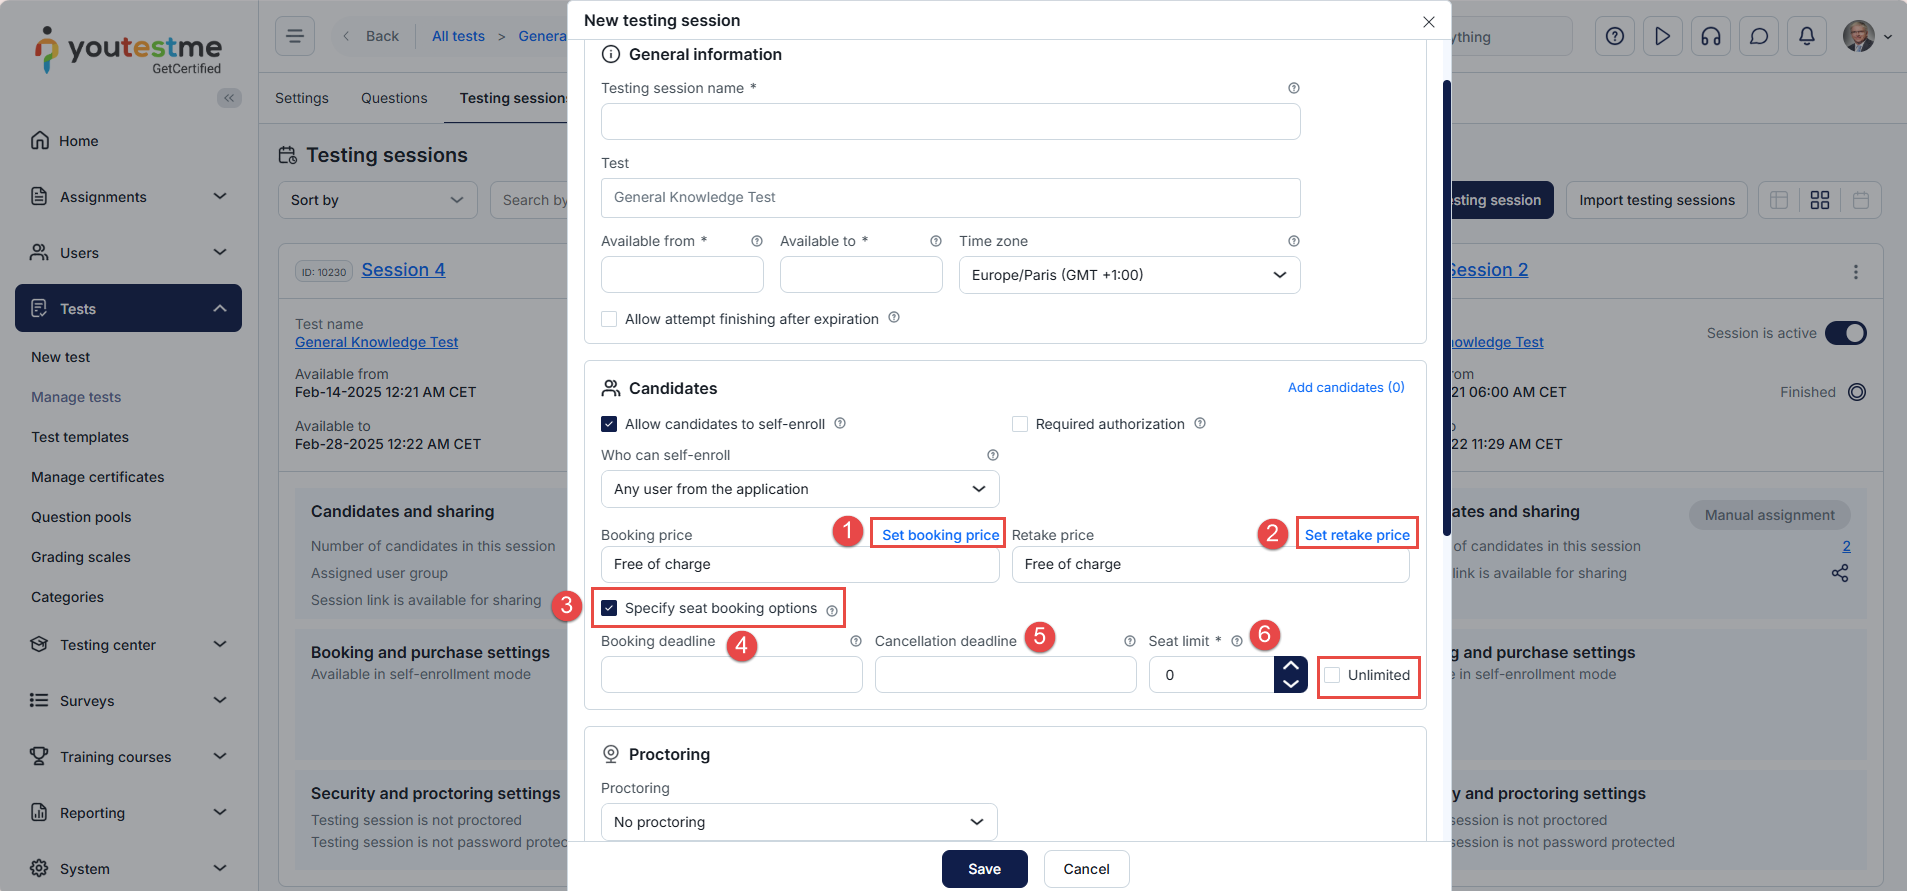Expand the Assignments sidebar menu
Image resolution: width=1907 pixels, height=891 pixels.
128,197
